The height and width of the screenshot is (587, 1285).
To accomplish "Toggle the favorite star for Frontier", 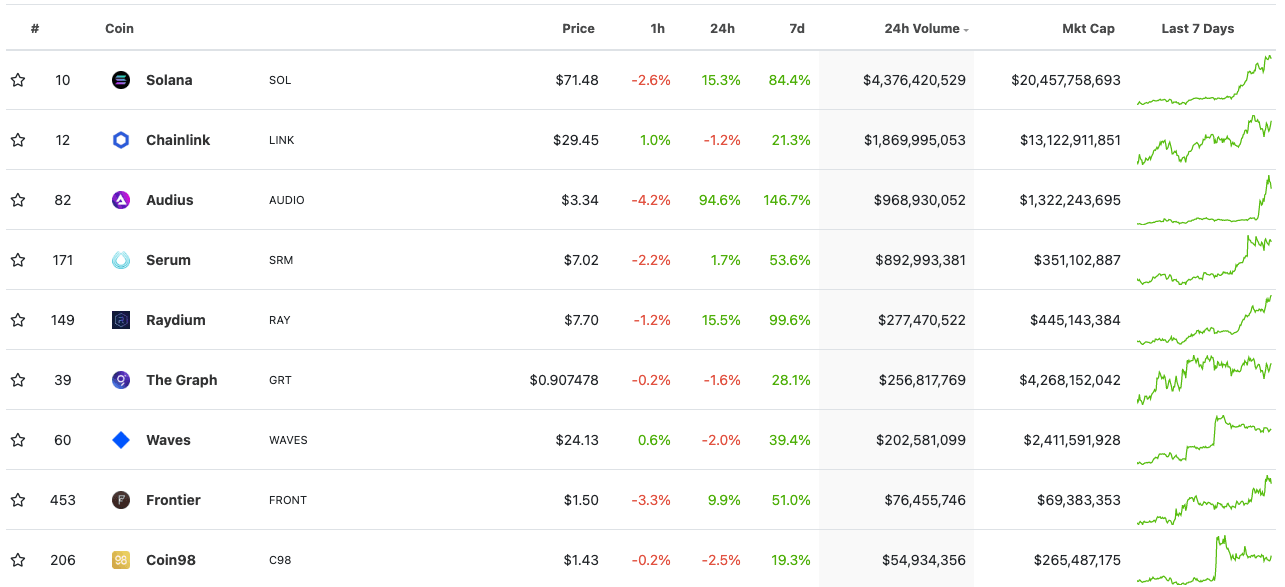I will pos(18,500).
